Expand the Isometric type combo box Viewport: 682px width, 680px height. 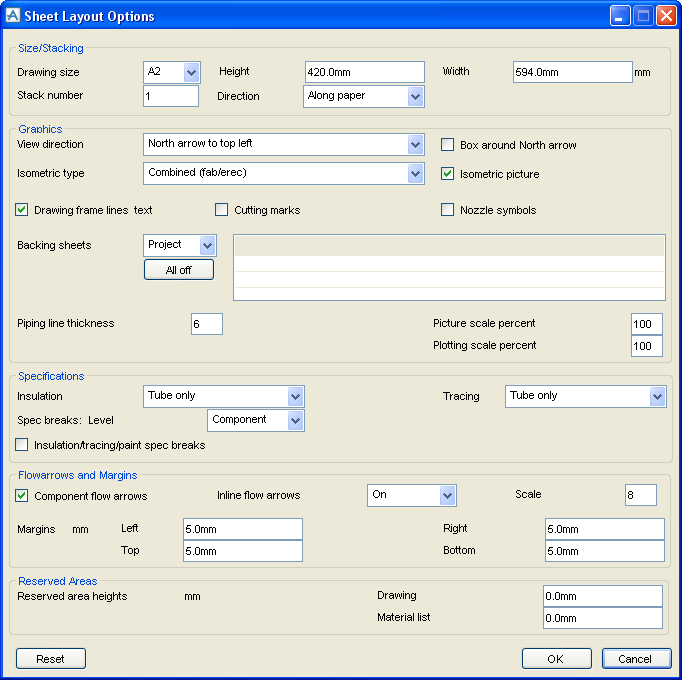click(x=415, y=173)
